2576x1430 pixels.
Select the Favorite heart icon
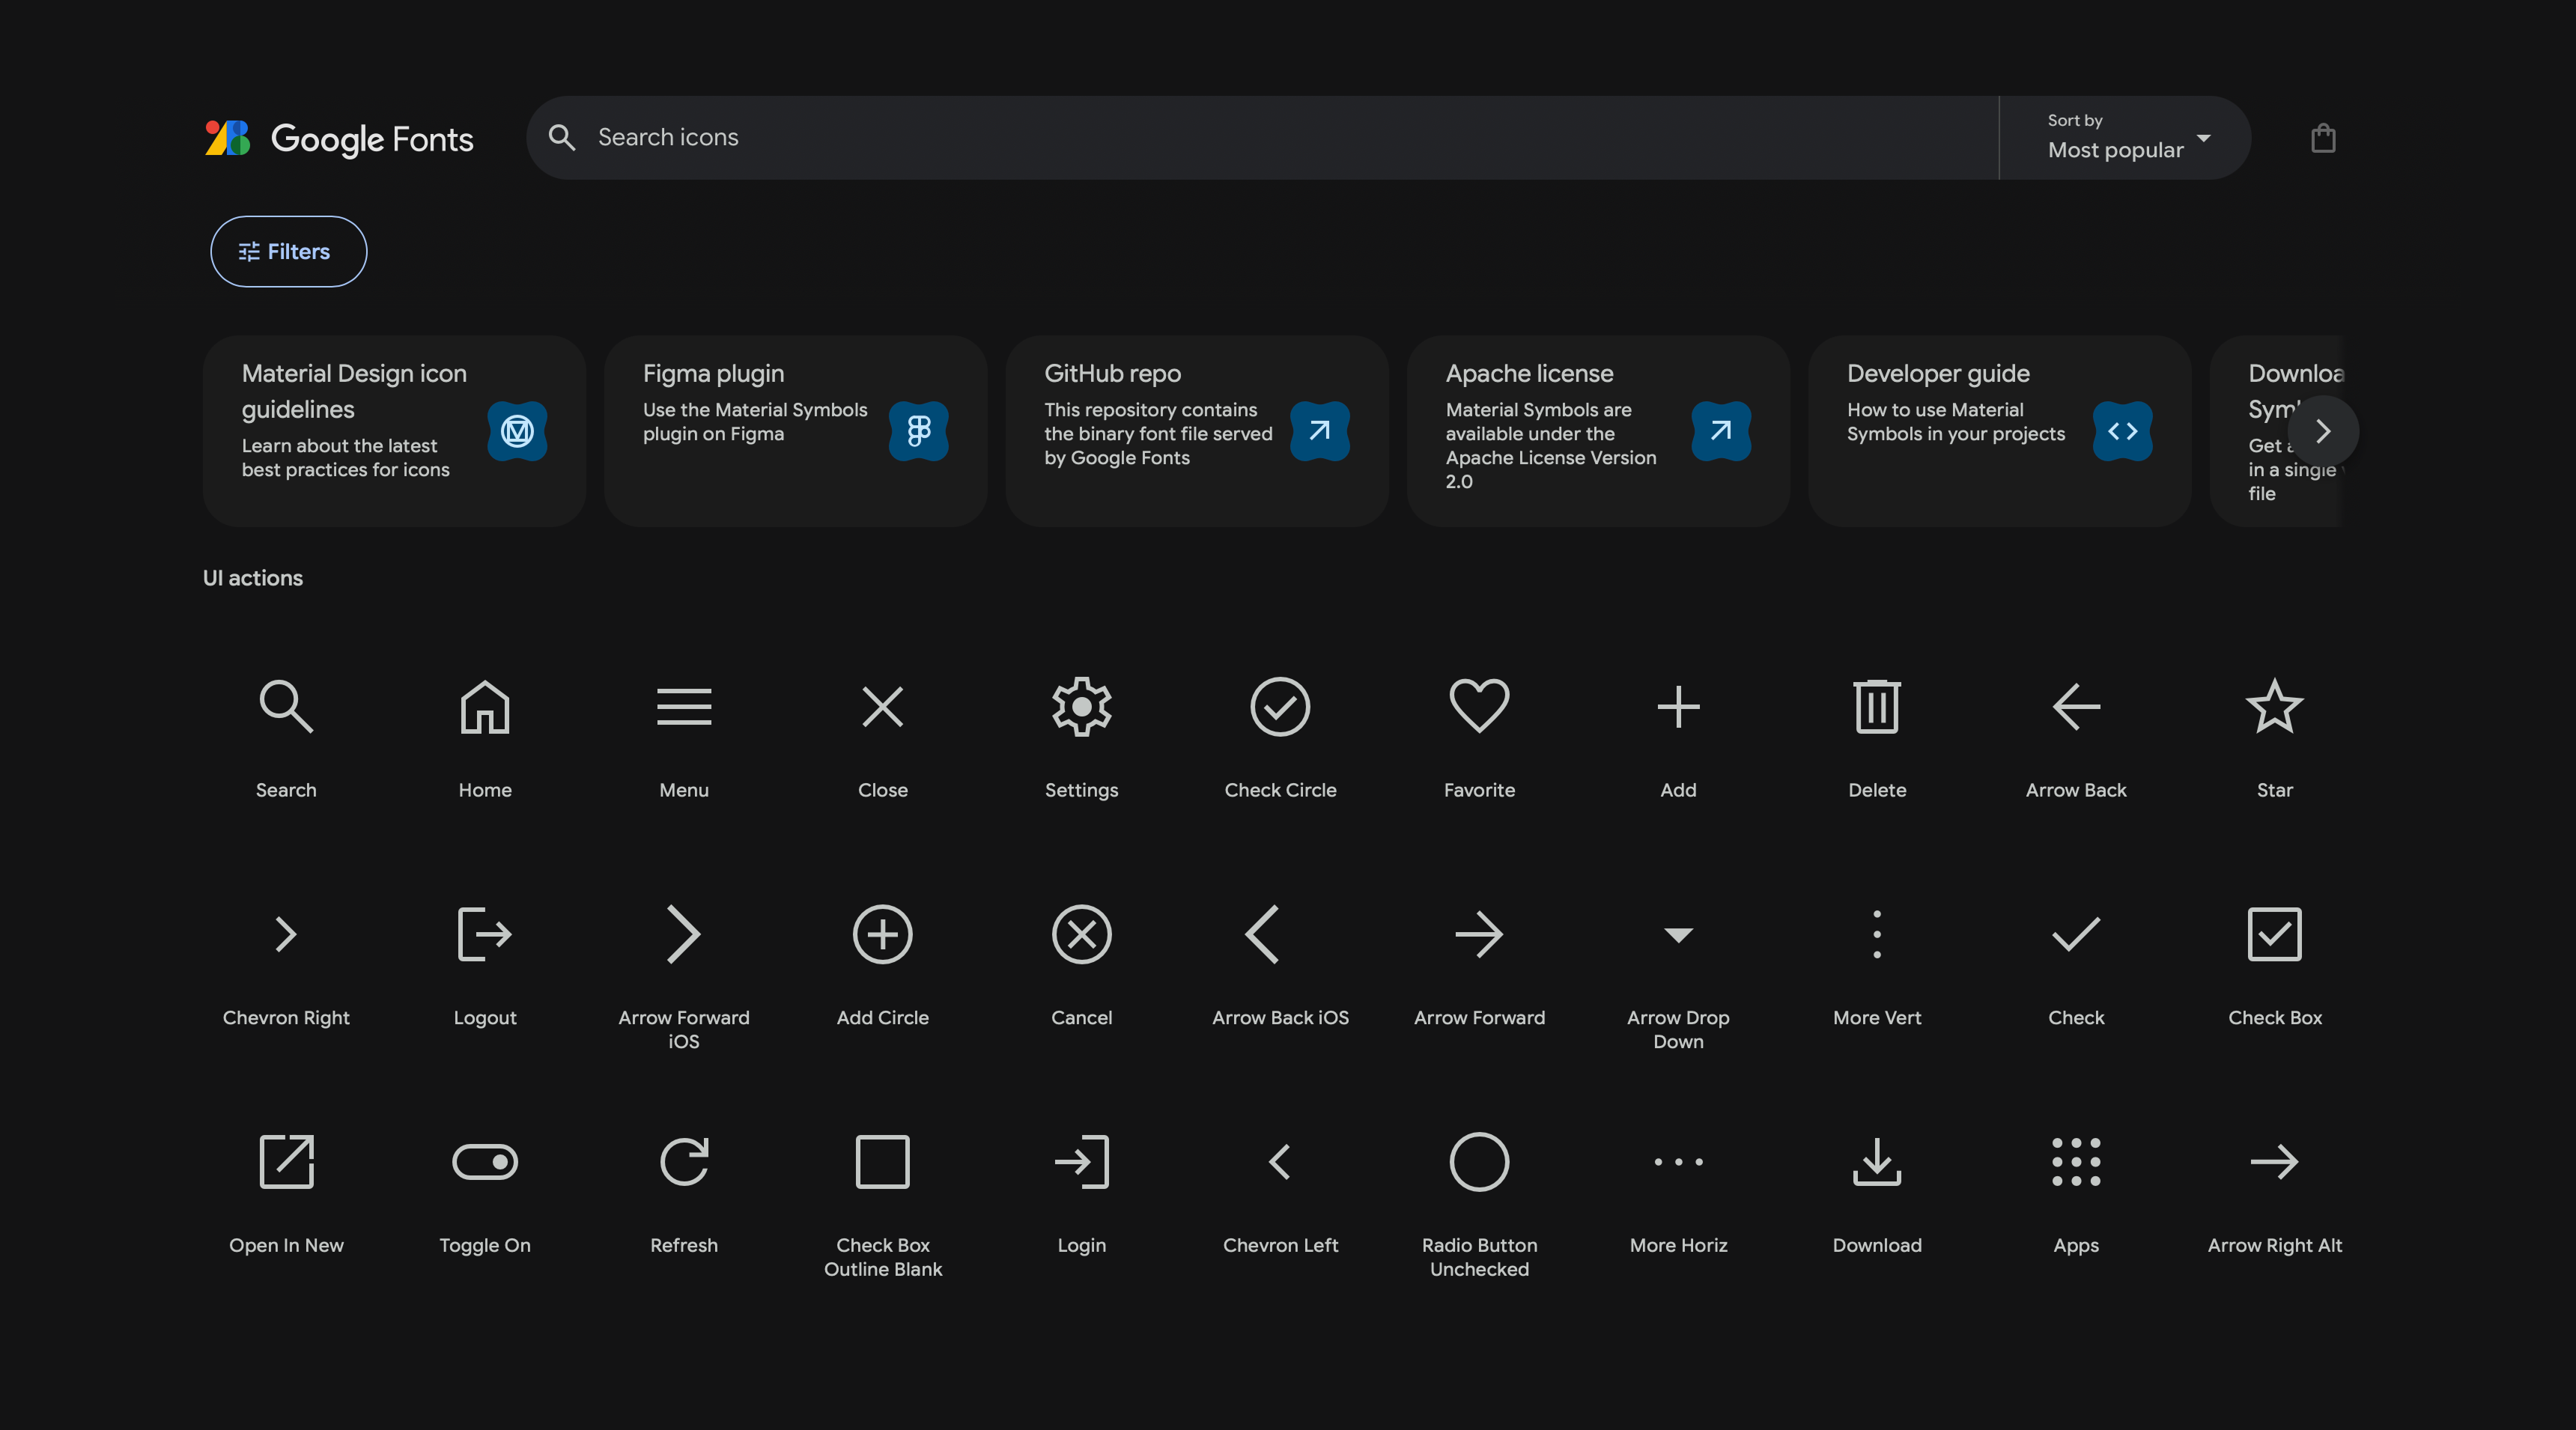1479,707
